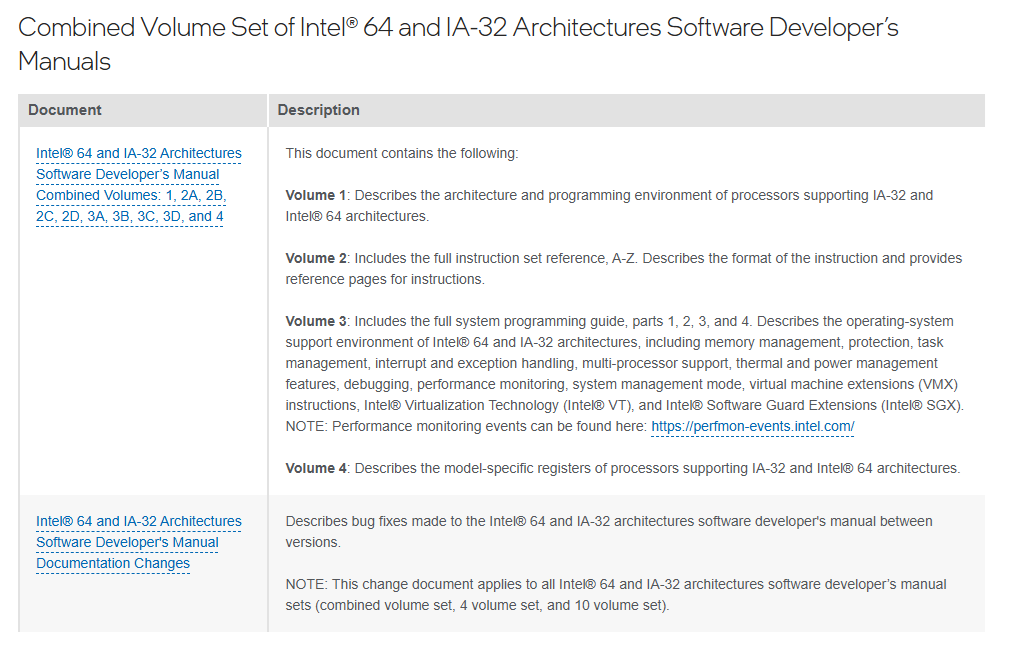Click the Combined Volume Set page heading
1014x661 pixels.
tap(458, 44)
